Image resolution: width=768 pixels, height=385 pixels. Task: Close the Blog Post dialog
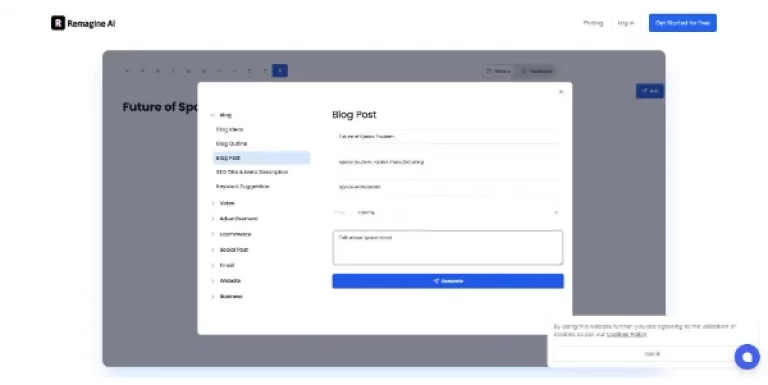(x=561, y=92)
